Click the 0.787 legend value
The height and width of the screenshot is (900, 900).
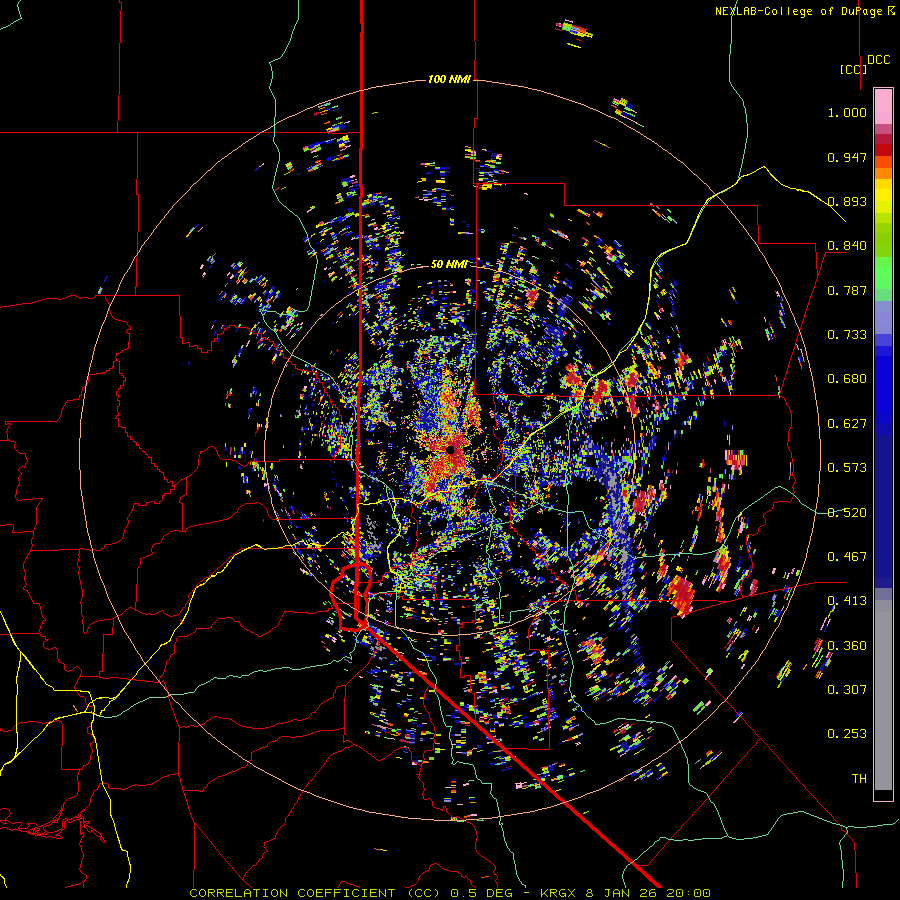[847, 290]
